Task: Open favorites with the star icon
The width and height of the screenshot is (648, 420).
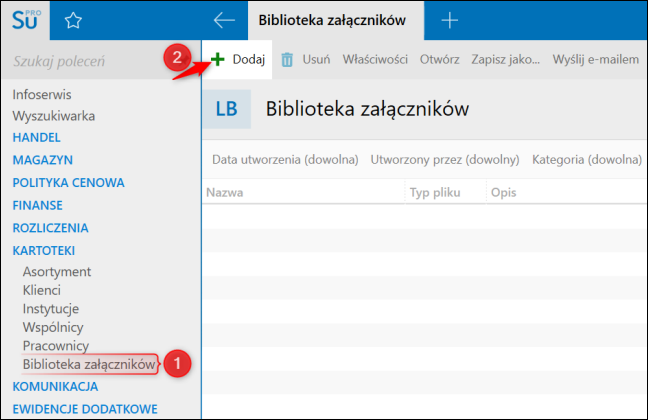Action: tap(73, 20)
